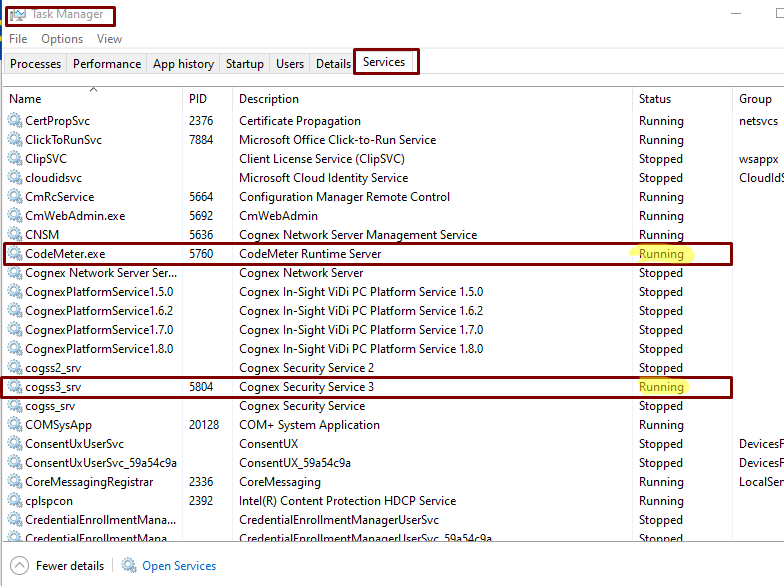The height and width of the screenshot is (586, 784).
Task: Sort services by the Name column header
Action: (26, 99)
